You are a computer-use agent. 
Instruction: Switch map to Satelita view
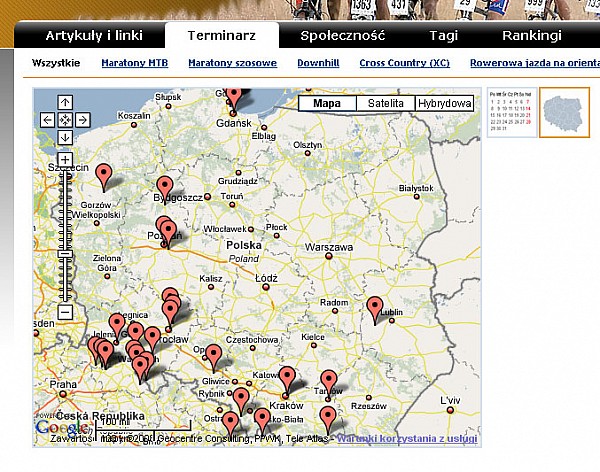click(386, 103)
